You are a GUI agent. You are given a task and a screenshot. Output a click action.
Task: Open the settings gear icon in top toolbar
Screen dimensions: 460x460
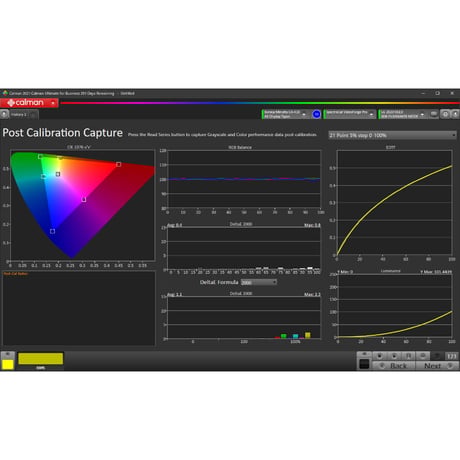click(x=445, y=114)
